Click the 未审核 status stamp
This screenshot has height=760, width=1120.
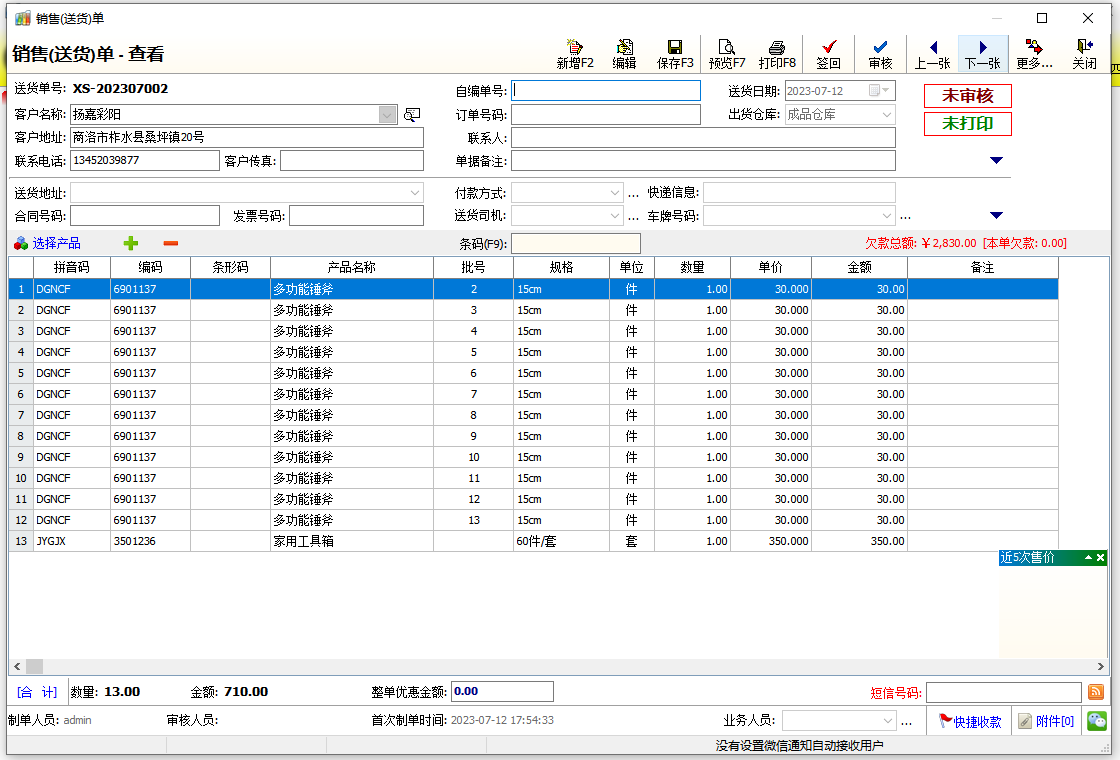click(968, 96)
